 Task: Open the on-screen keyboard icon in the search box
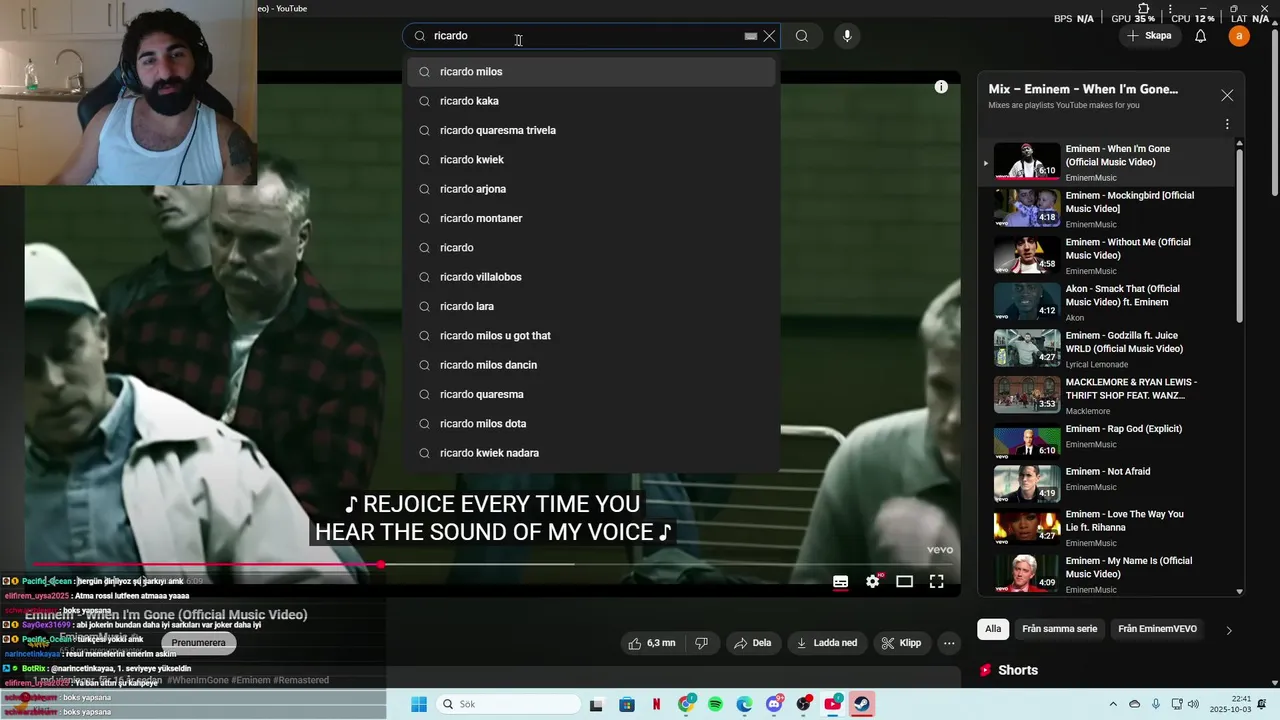click(x=751, y=36)
